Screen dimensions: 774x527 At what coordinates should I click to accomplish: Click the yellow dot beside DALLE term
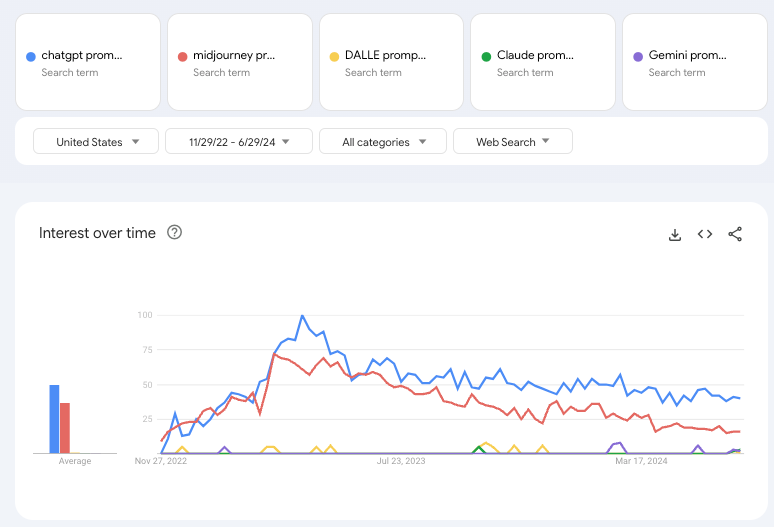pyautogui.click(x=334, y=56)
